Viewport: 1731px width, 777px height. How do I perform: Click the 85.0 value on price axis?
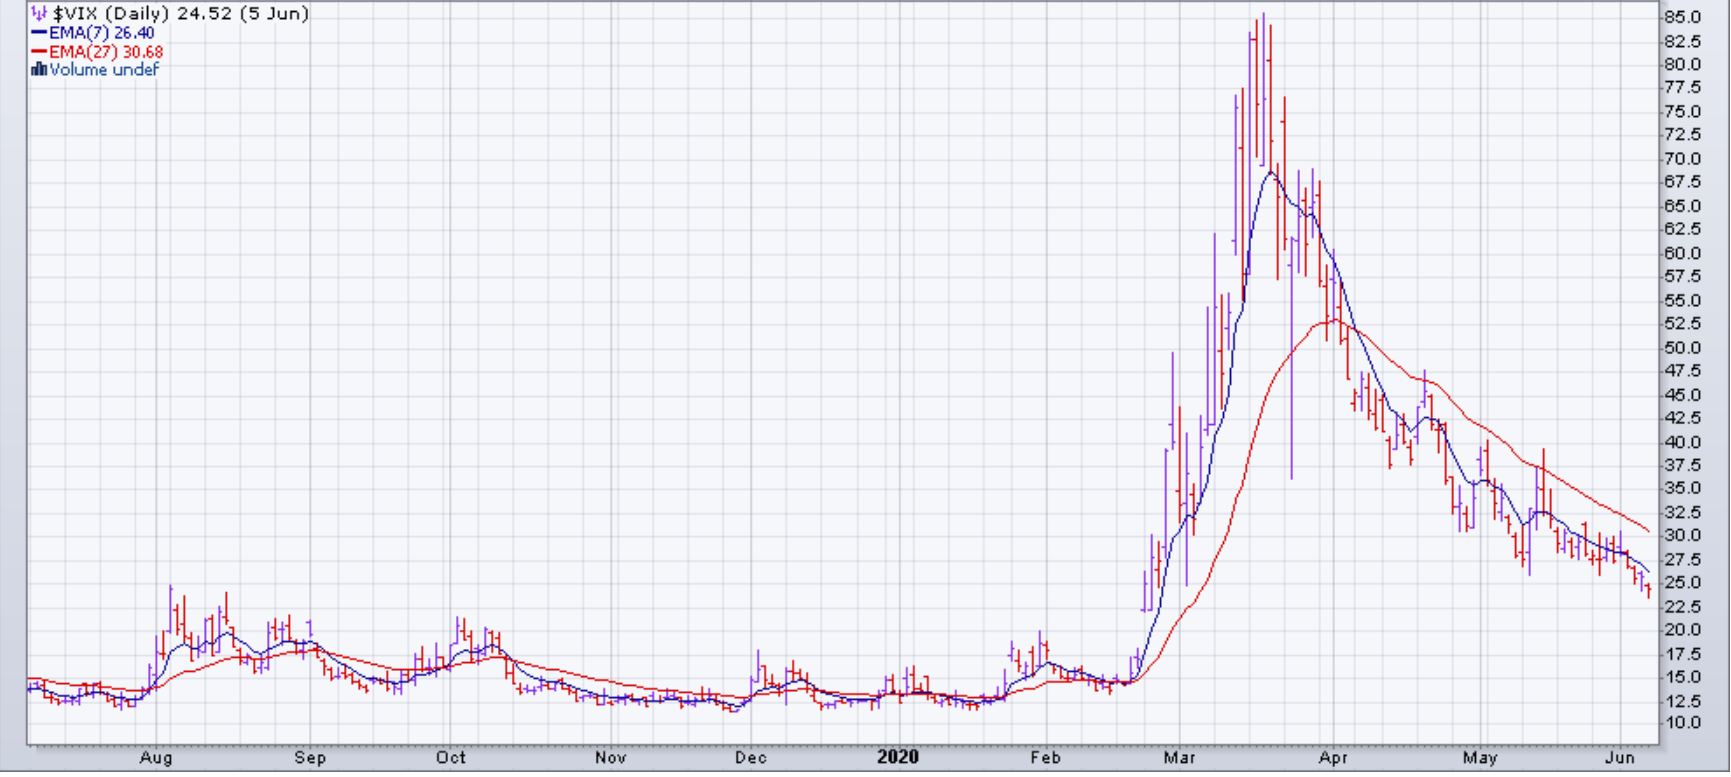pyautogui.click(x=1681, y=17)
